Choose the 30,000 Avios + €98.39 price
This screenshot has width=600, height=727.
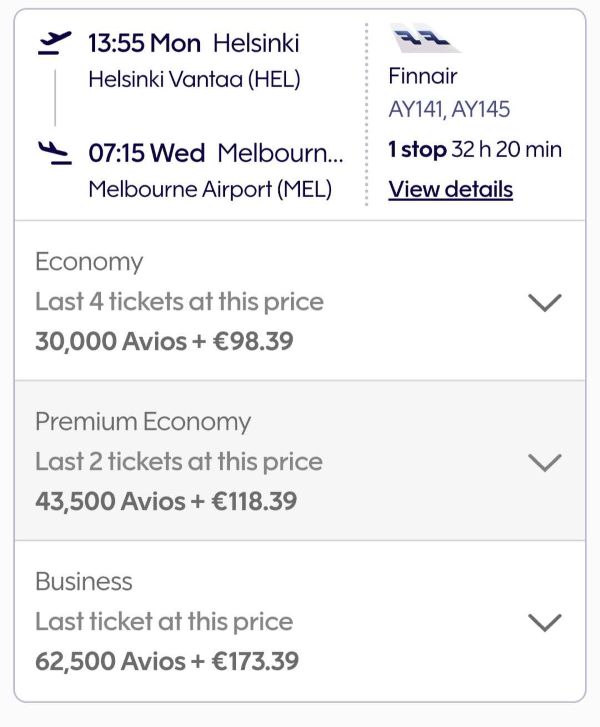164,341
